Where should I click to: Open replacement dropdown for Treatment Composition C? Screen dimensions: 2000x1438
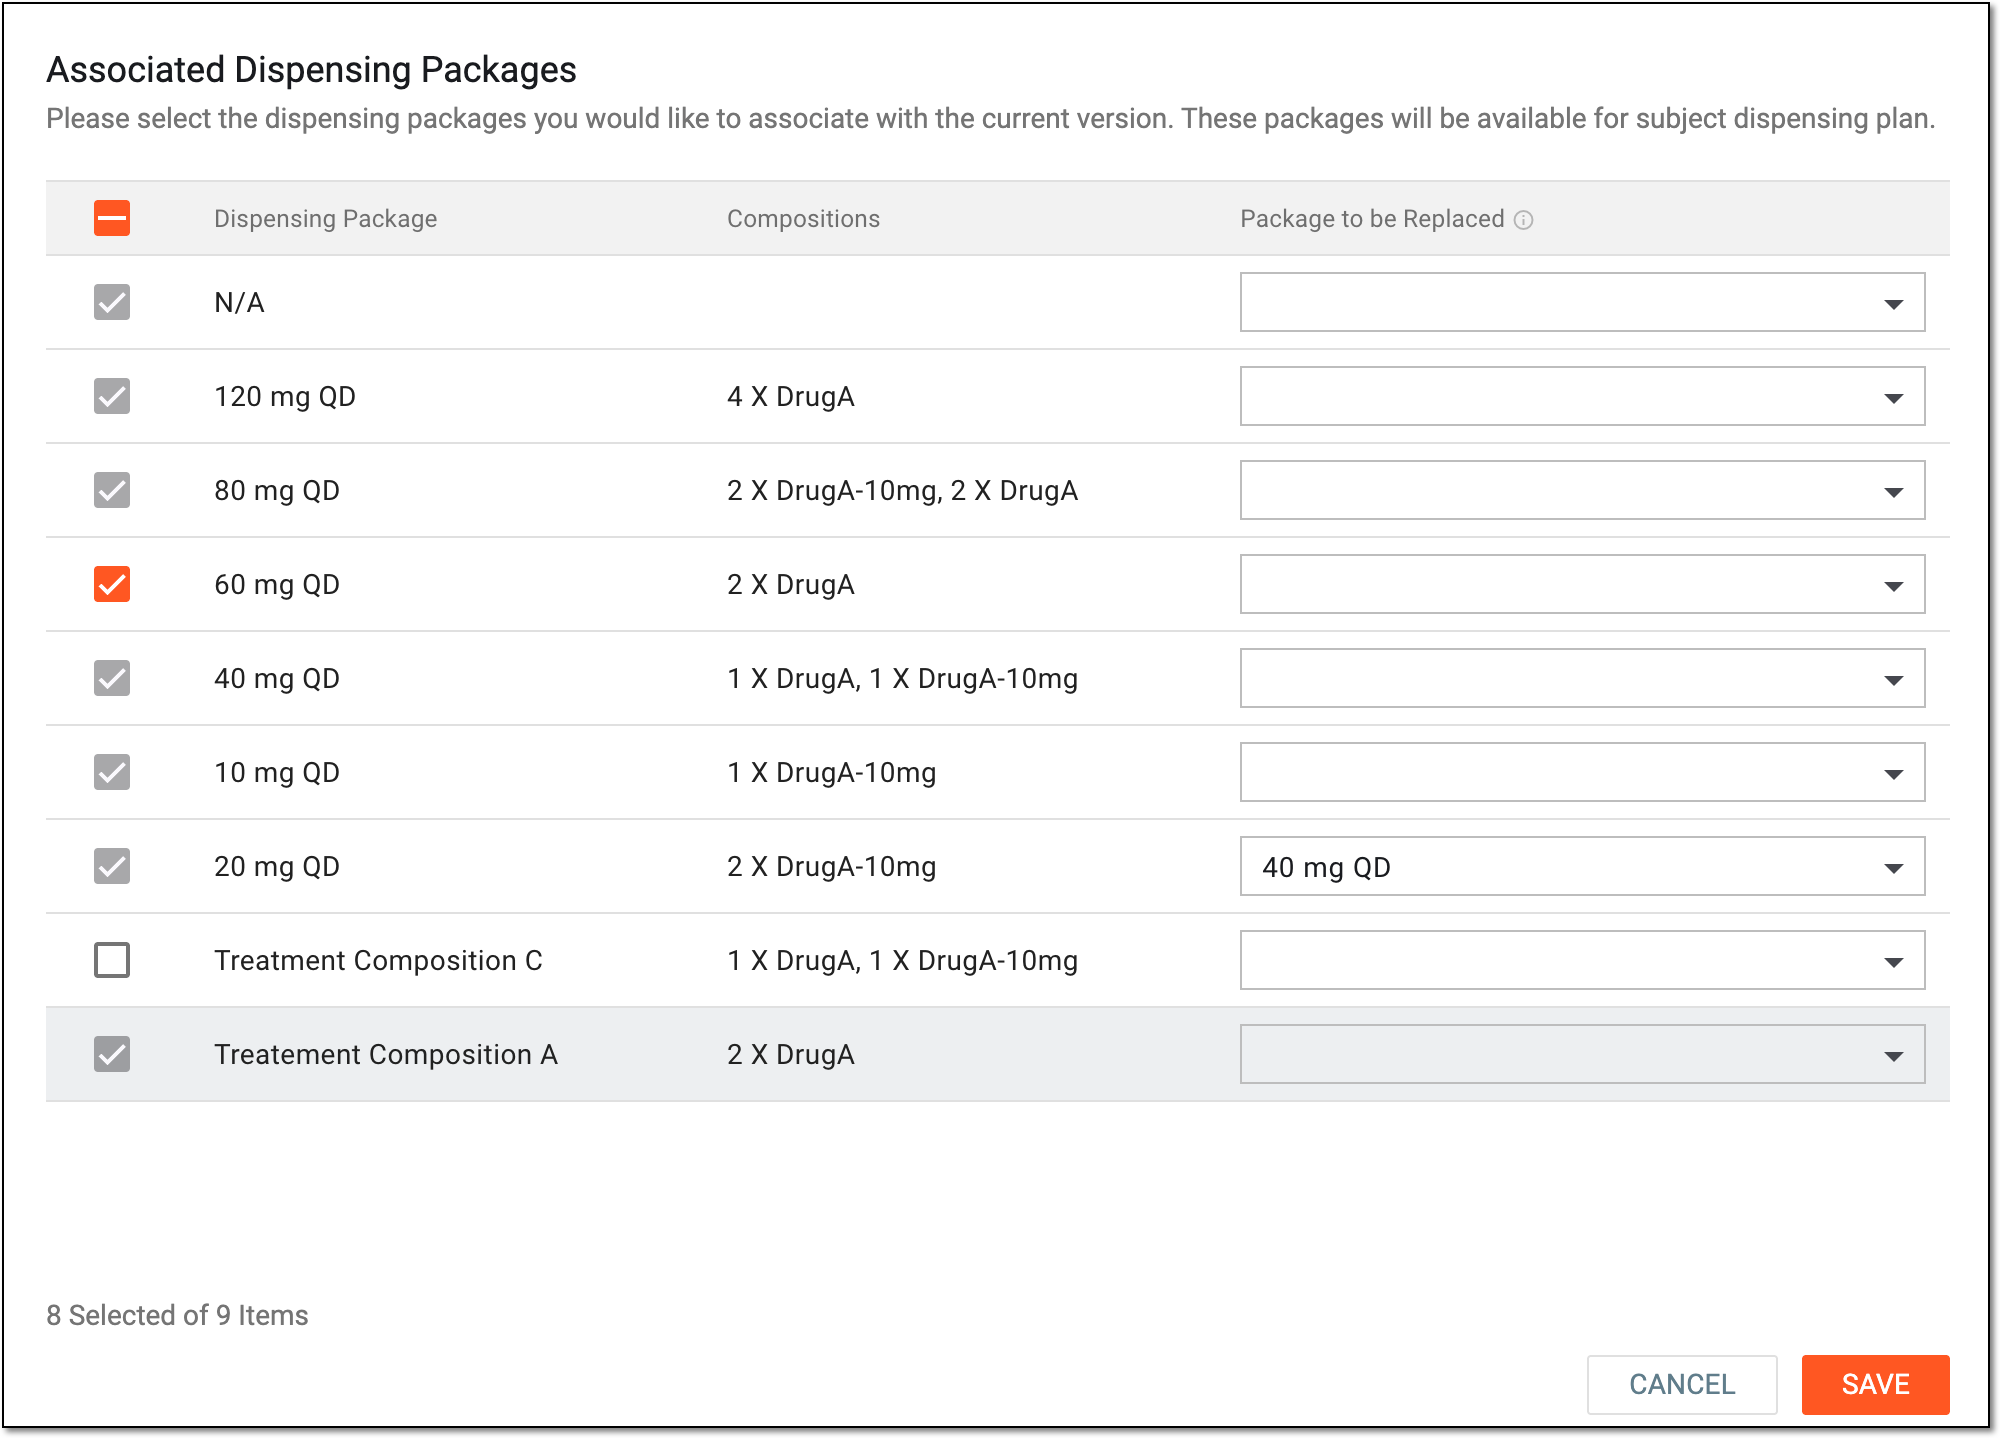pos(1582,960)
